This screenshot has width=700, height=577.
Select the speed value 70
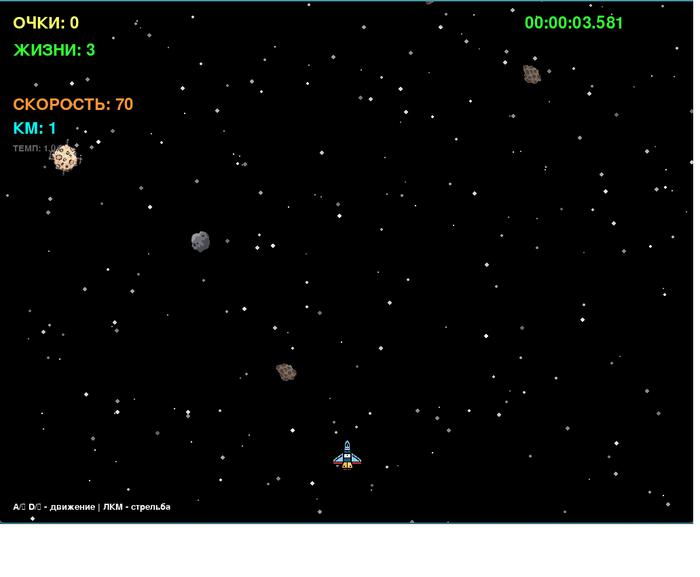tap(124, 104)
